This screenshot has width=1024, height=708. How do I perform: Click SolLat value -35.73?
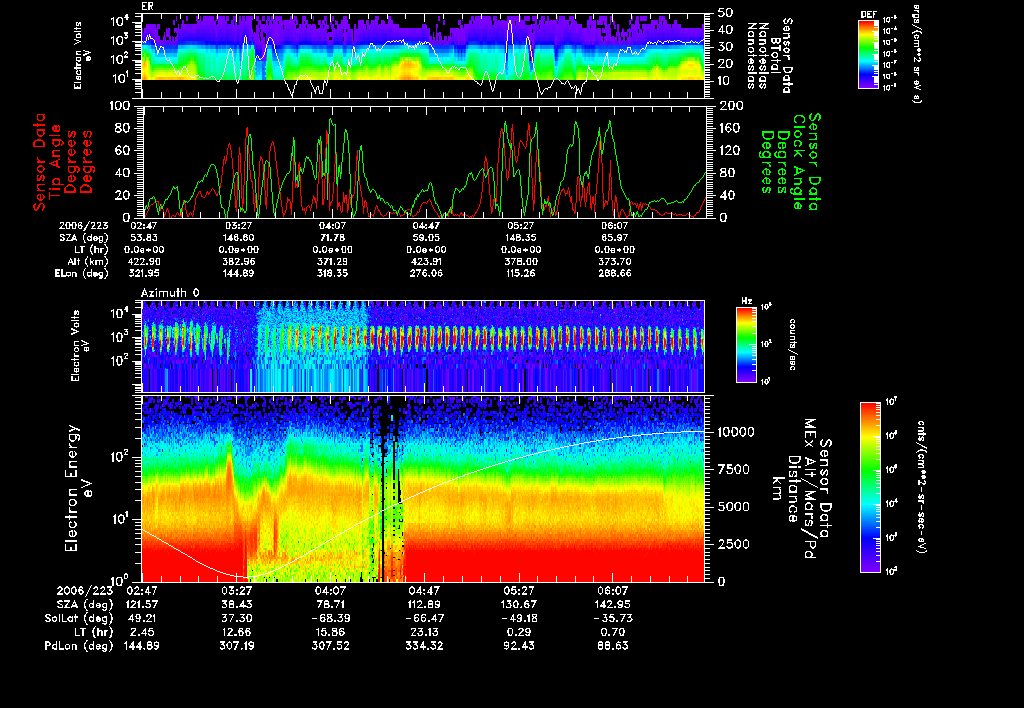pyautogui.click(x=613, y=618)
